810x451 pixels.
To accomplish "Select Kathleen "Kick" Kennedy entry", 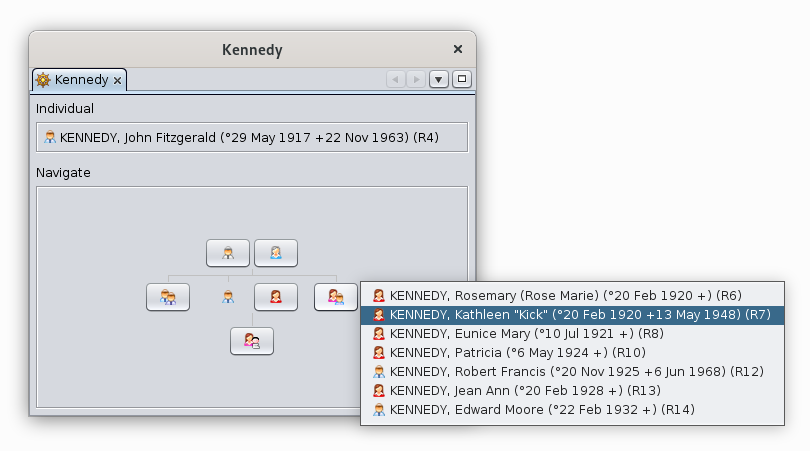I will pyautogui.click(x=572, y=315).
